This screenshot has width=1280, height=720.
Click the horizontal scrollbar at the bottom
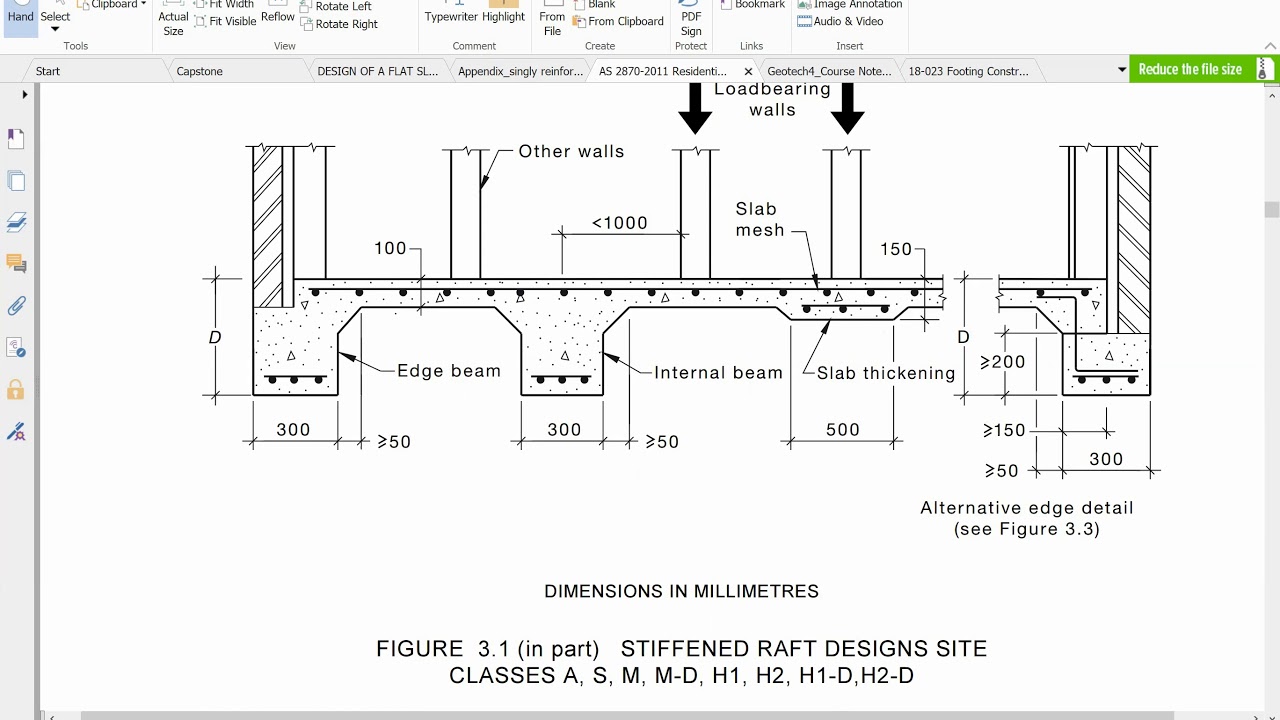tap(628, 716)
